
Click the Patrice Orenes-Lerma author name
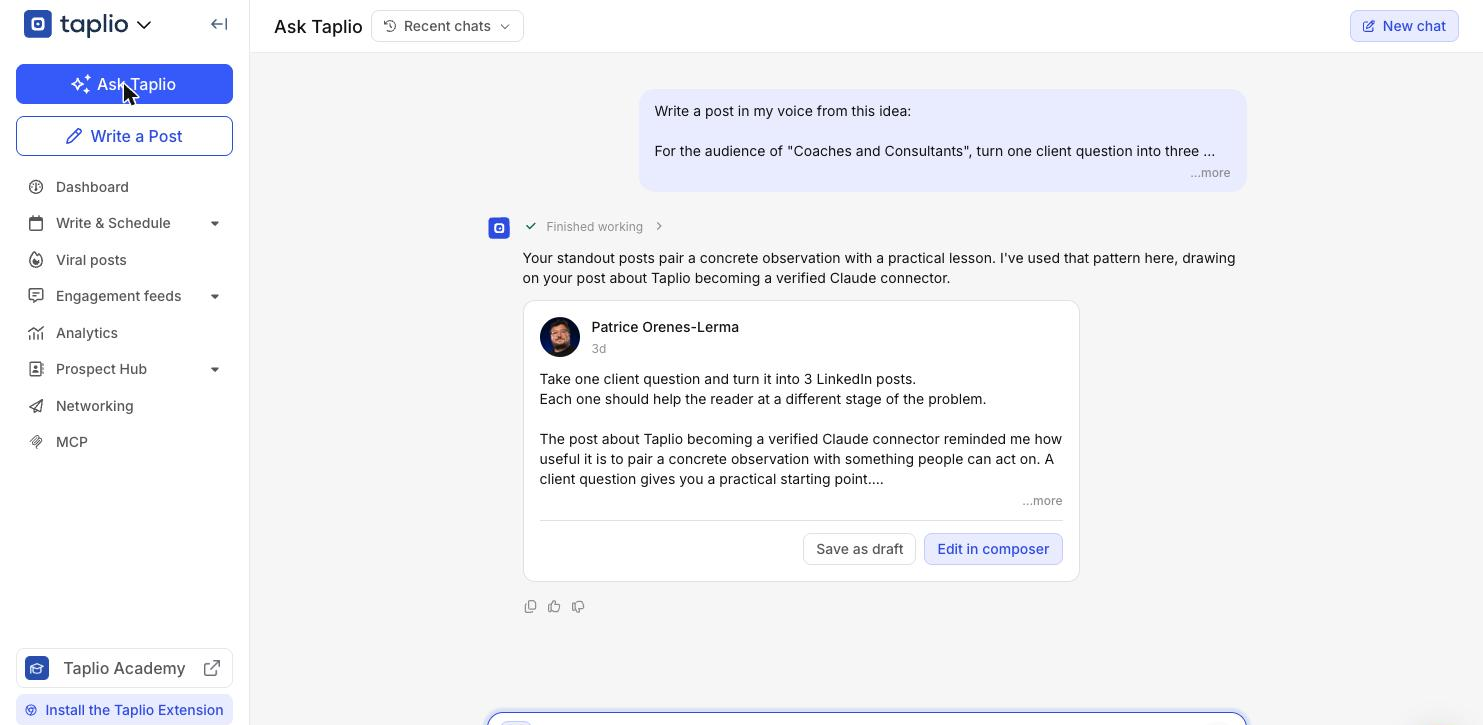click(x=665, y=327)
